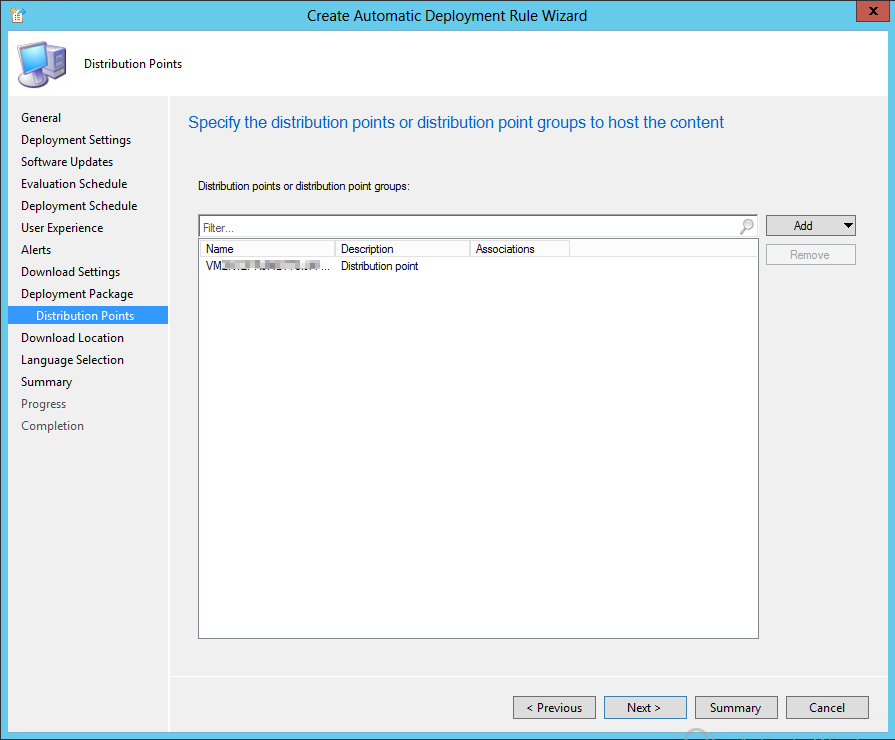
Task: Open the Download Settings page
Action: click(x=70, y=272)
